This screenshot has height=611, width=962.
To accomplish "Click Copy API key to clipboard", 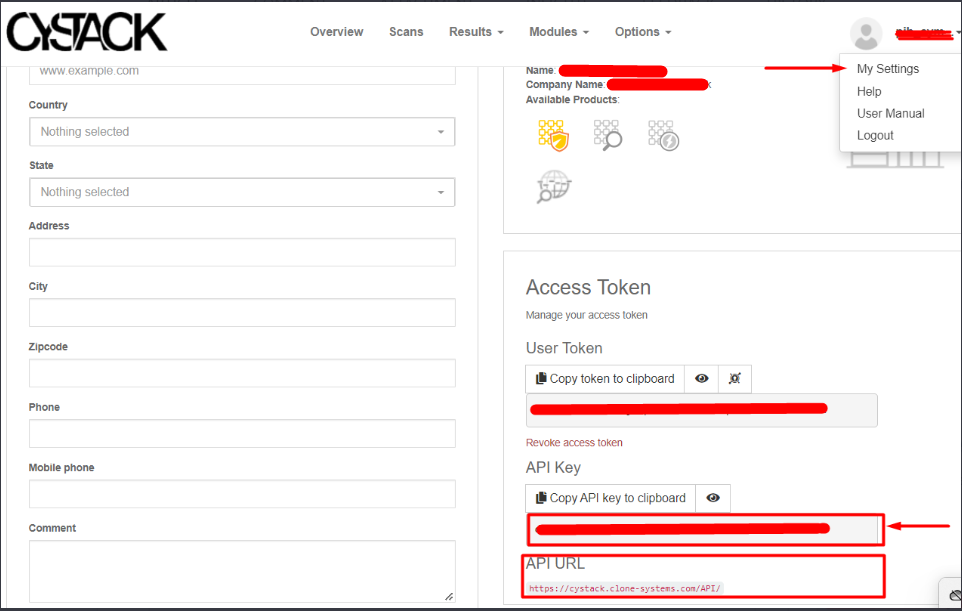I will (610, 498).
